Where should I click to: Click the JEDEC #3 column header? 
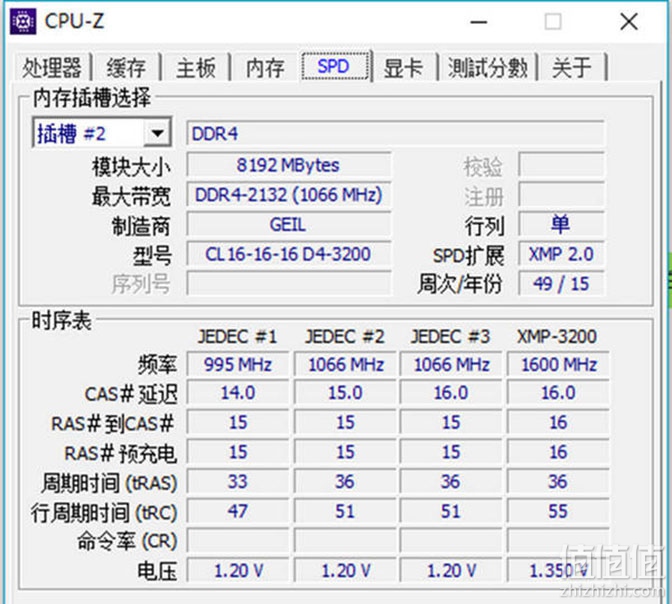pos(450,337)
